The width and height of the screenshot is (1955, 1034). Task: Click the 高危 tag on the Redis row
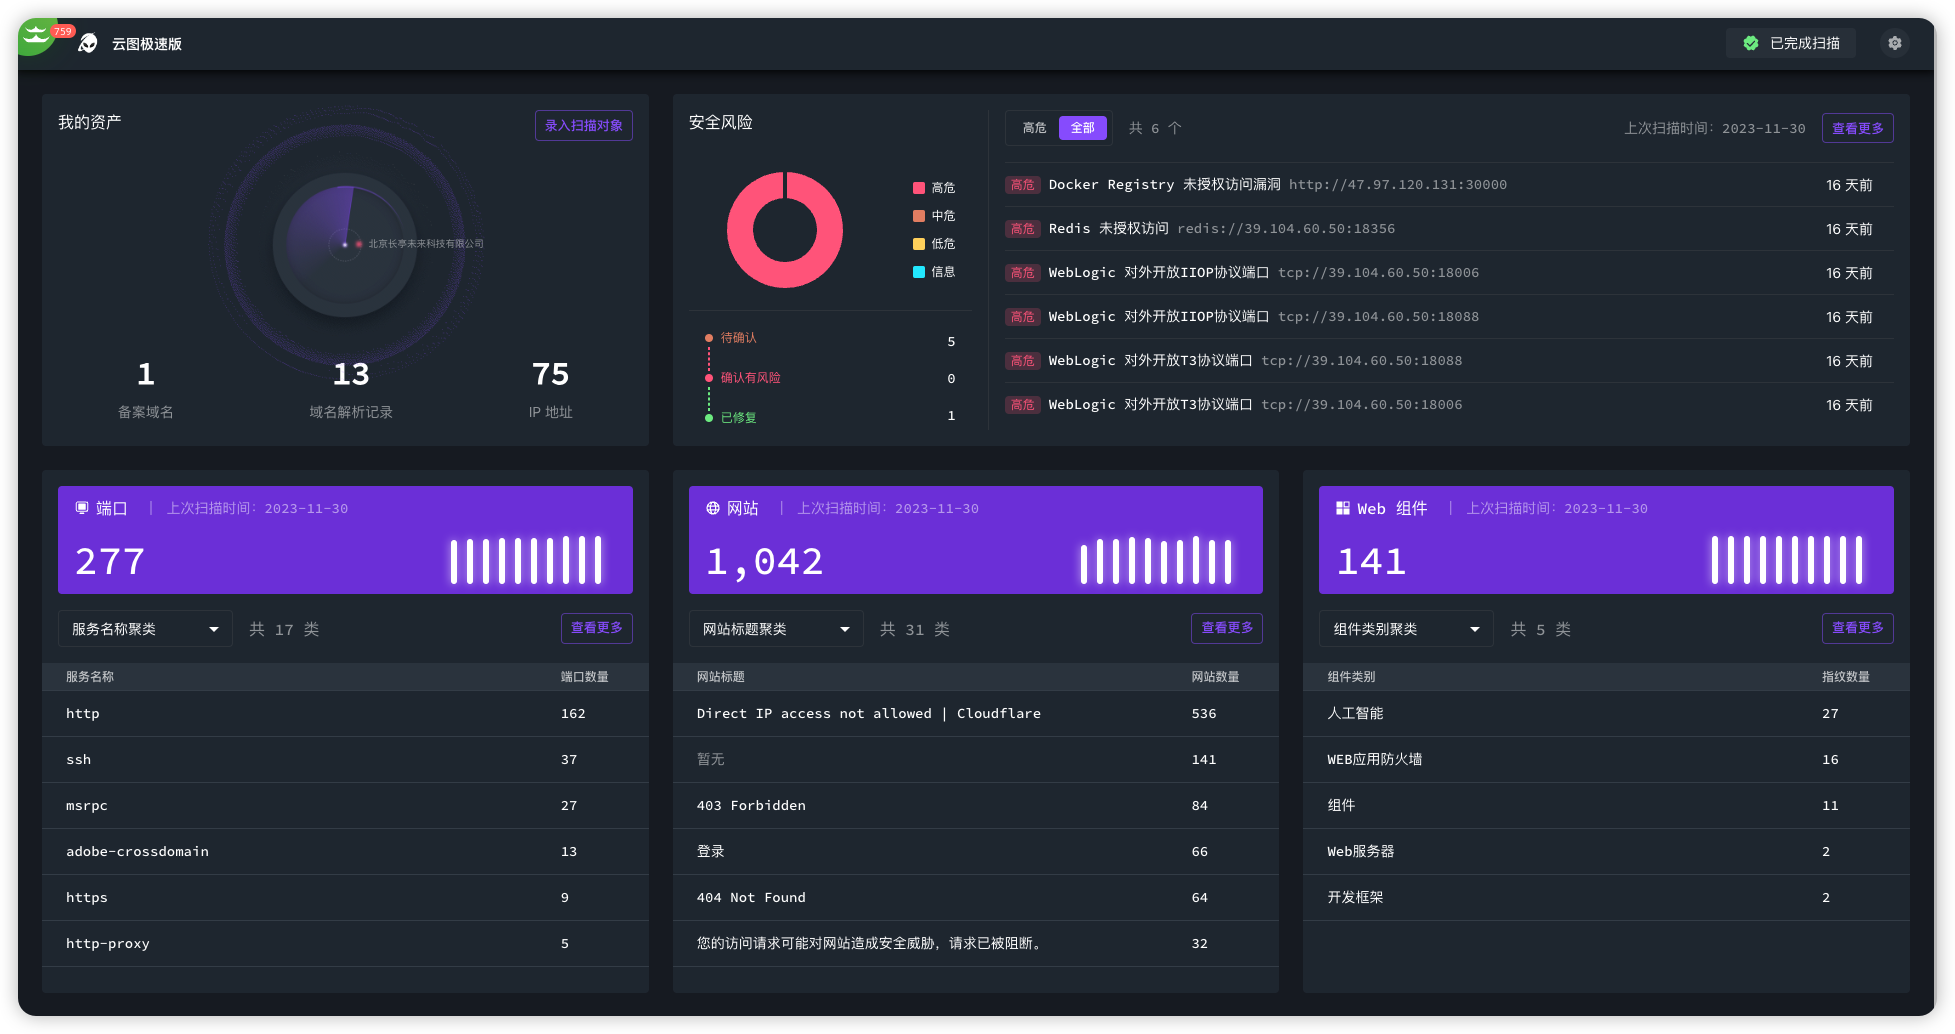point(1022,229)
